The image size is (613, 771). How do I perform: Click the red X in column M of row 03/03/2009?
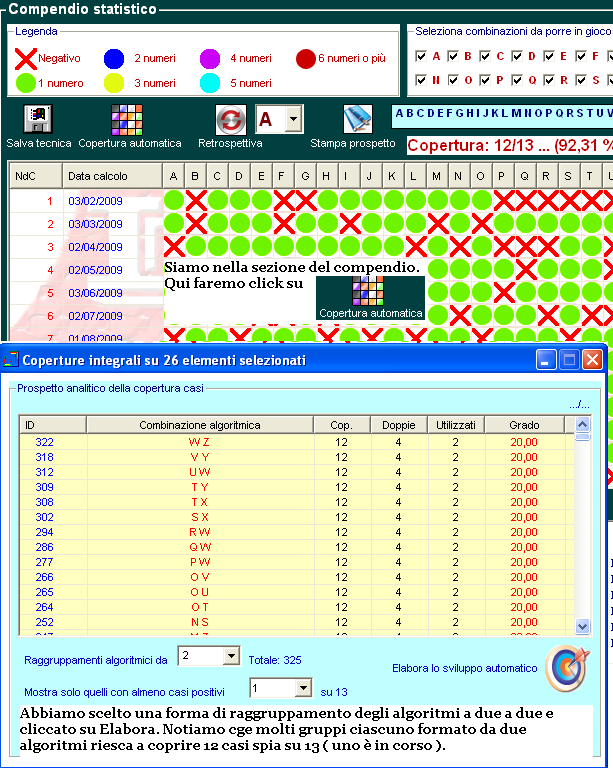[x=438, y=224]
